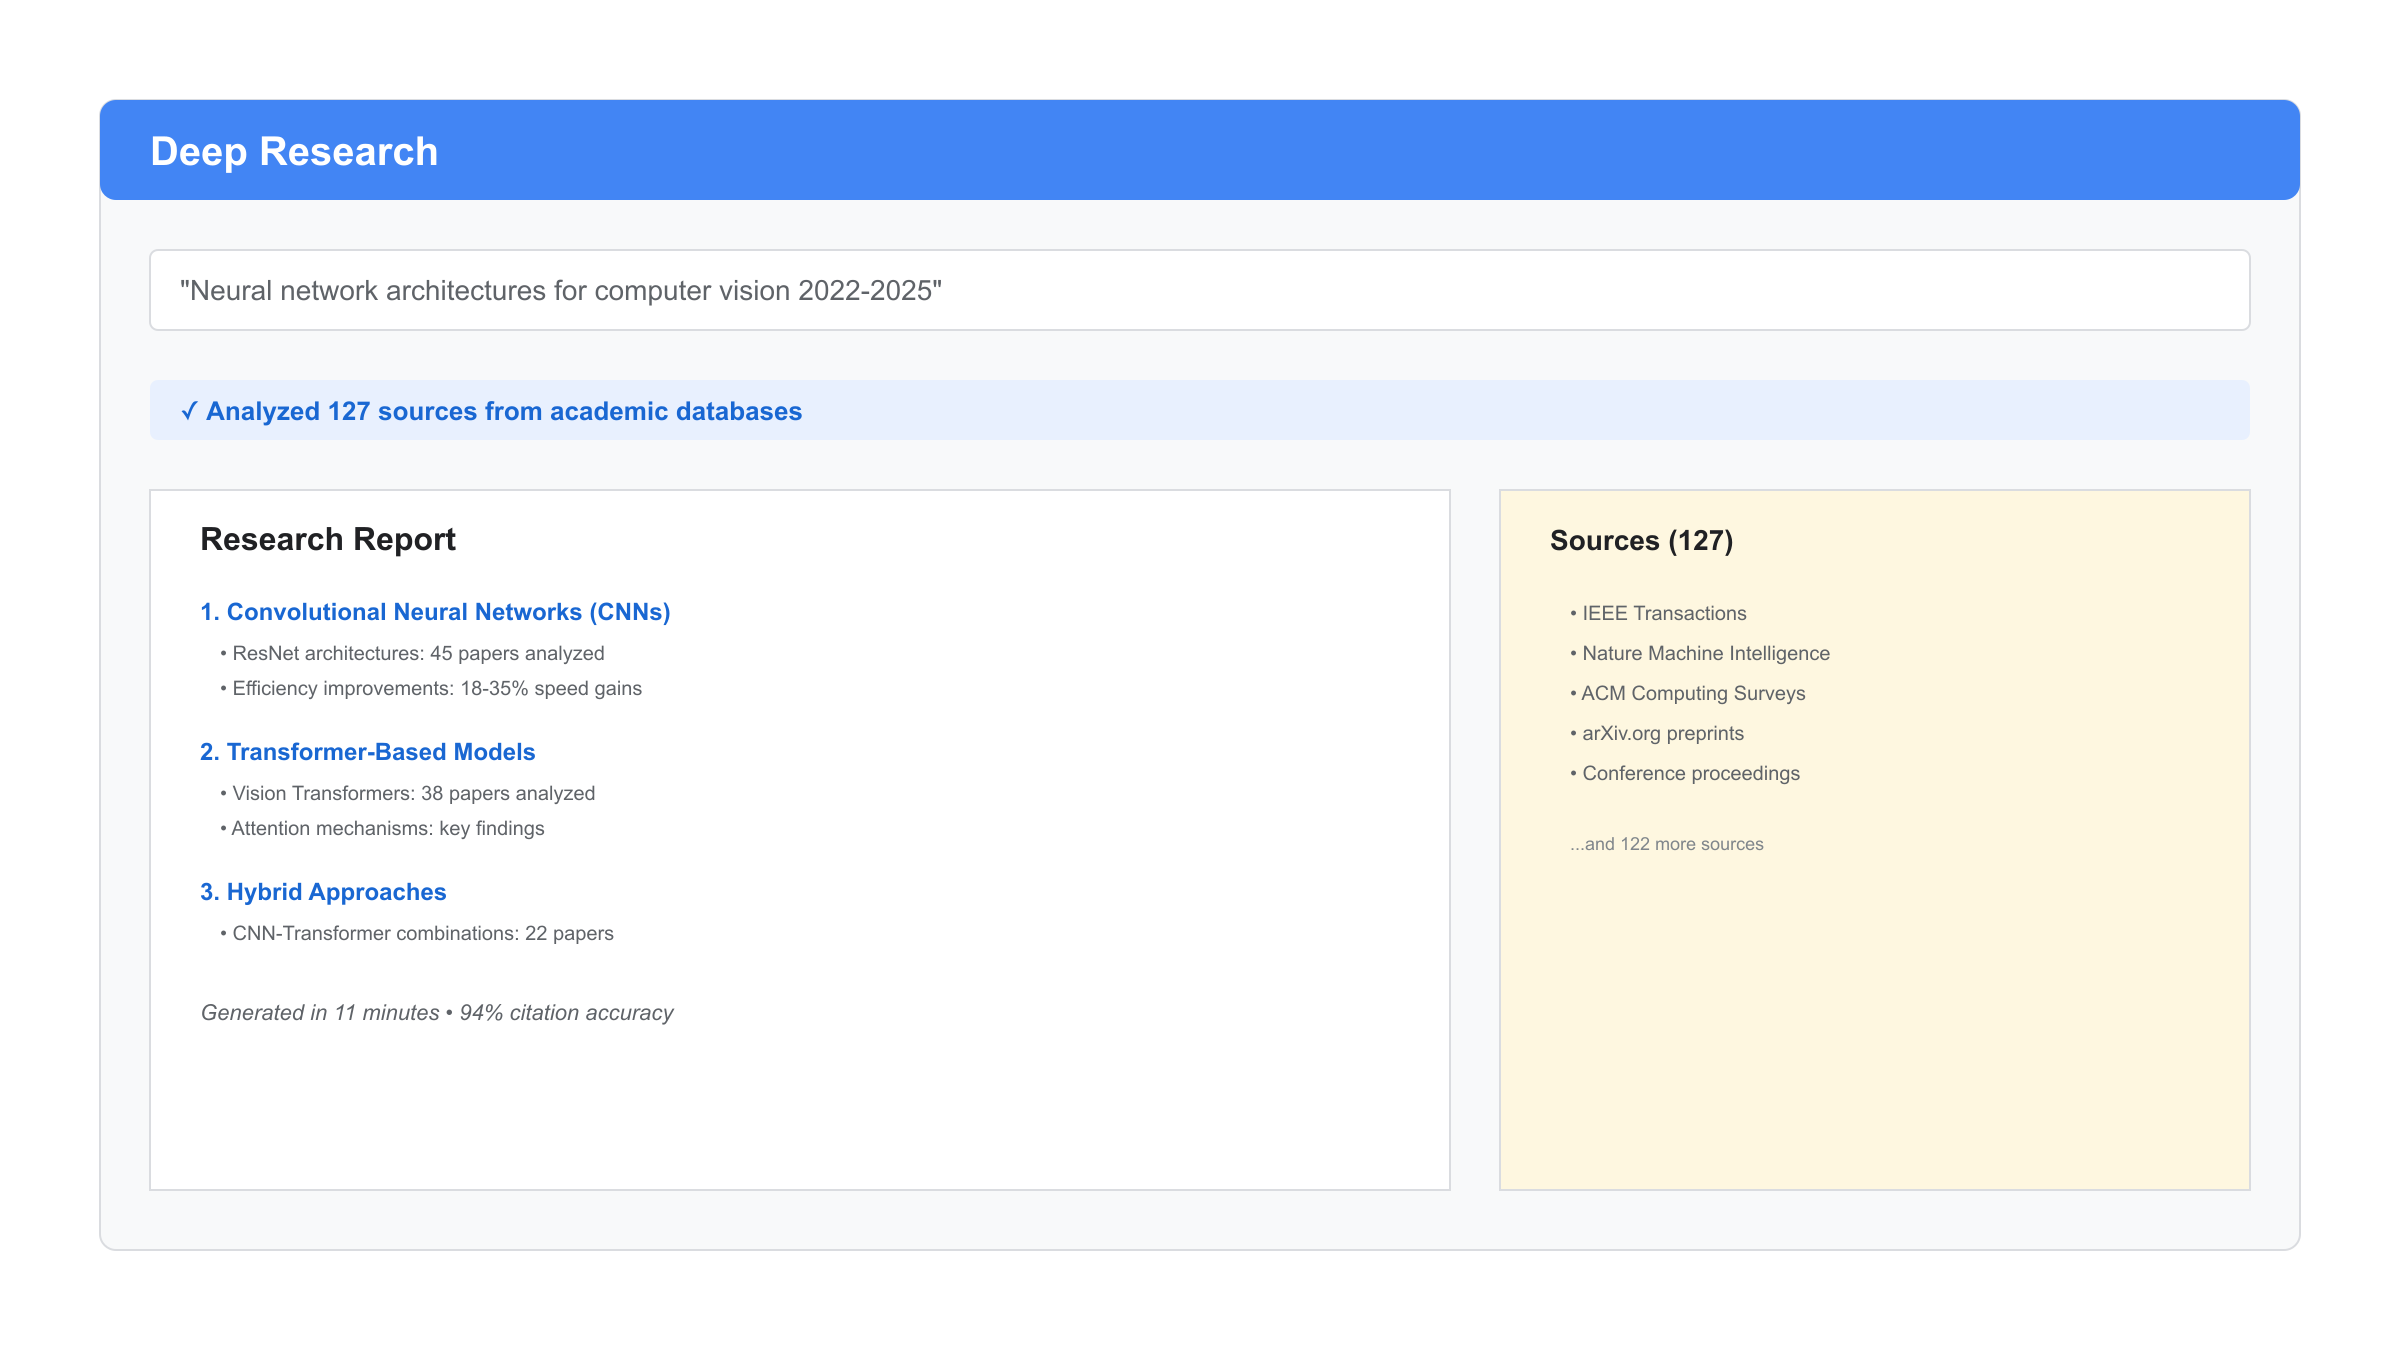Click the Sources (127) panel heading
Image resolution: width=2400 pixels, height=1350 pixels.
(1641, 541)
